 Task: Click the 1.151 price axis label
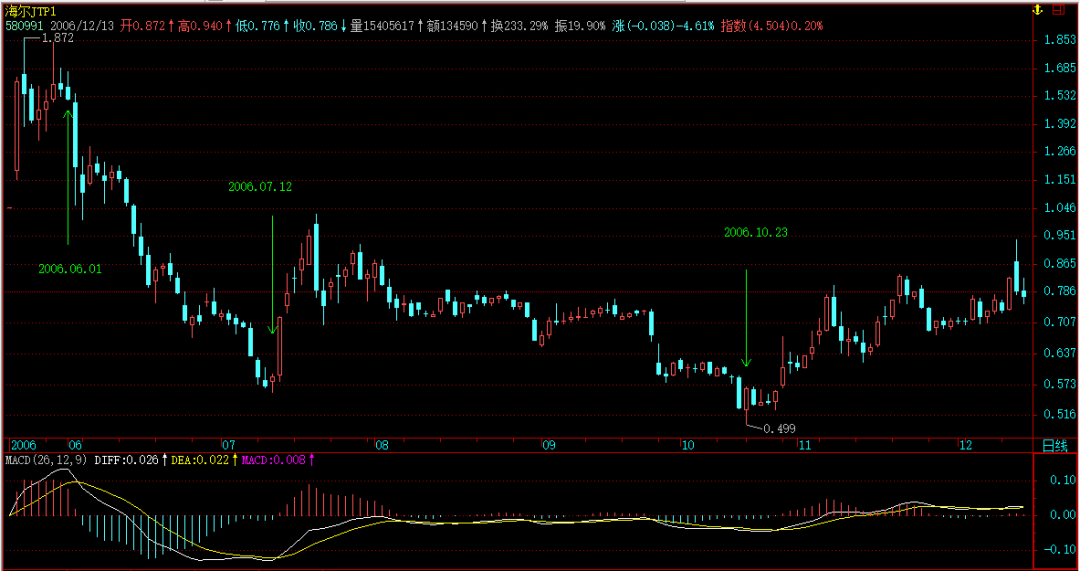(1061, 179)
